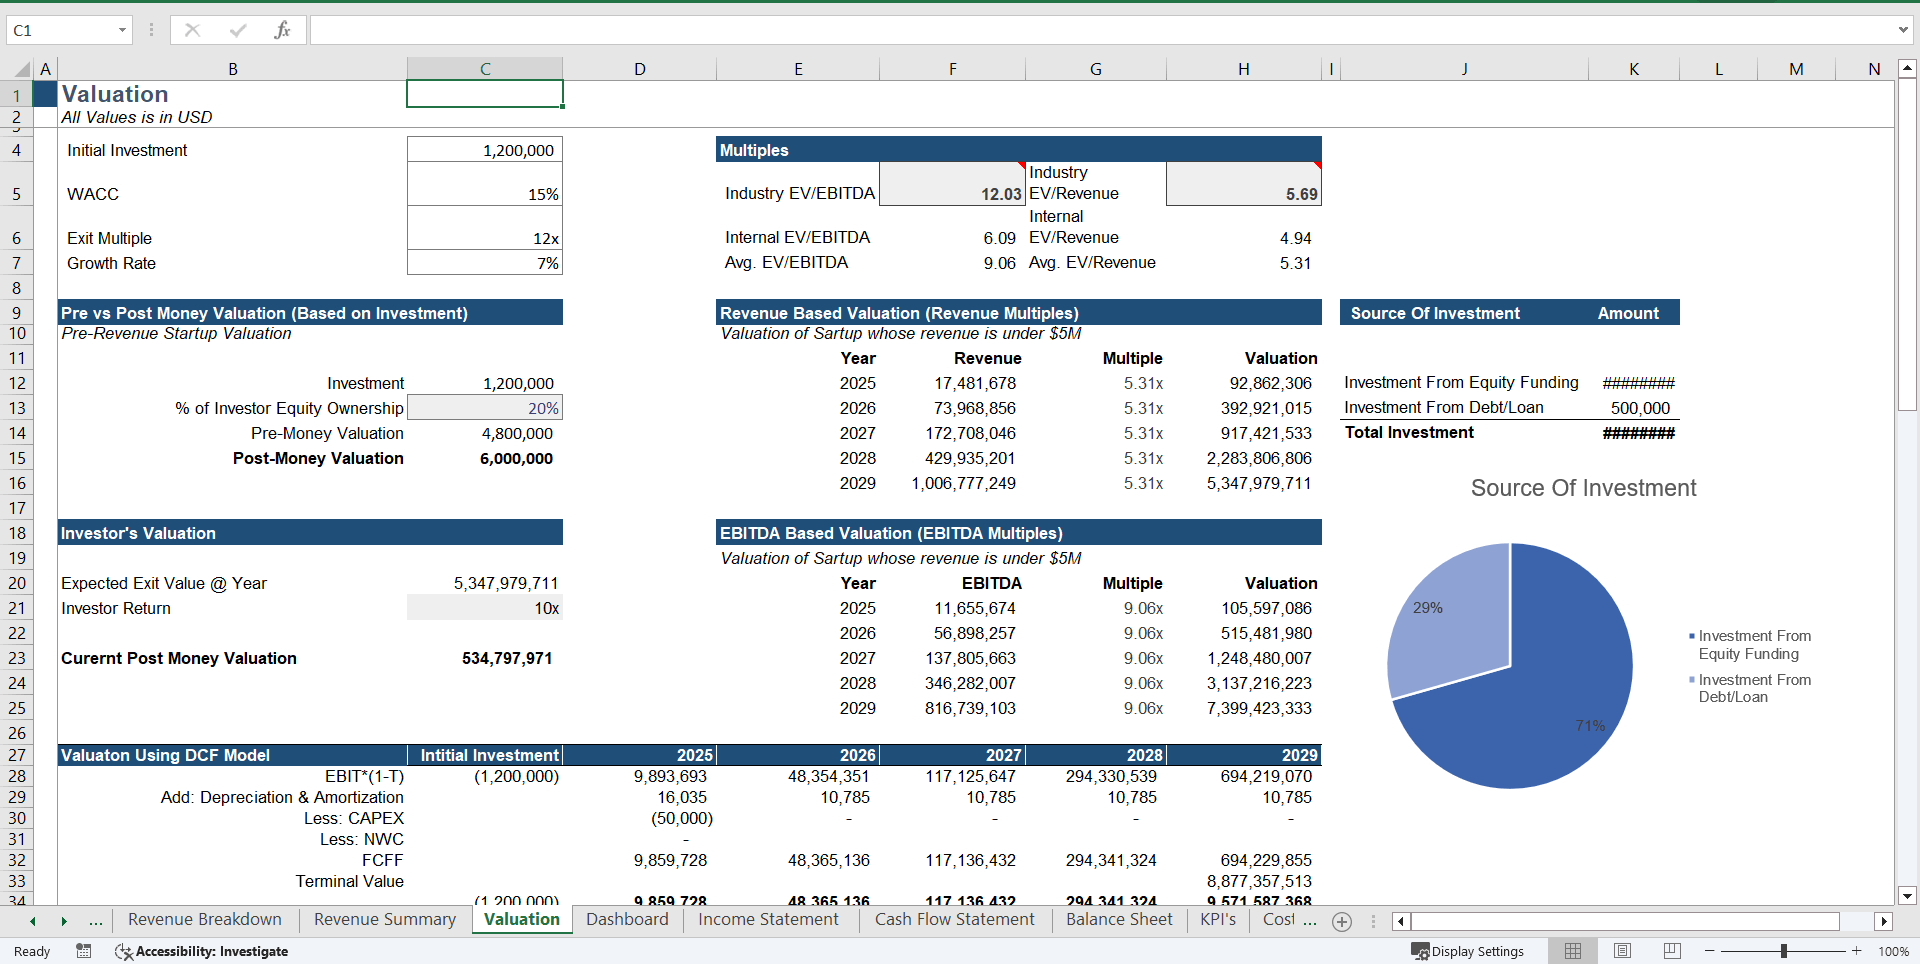1920x966 pixels.
Task: Switch to Page Layout view icon
Action: coord(1622,951)
